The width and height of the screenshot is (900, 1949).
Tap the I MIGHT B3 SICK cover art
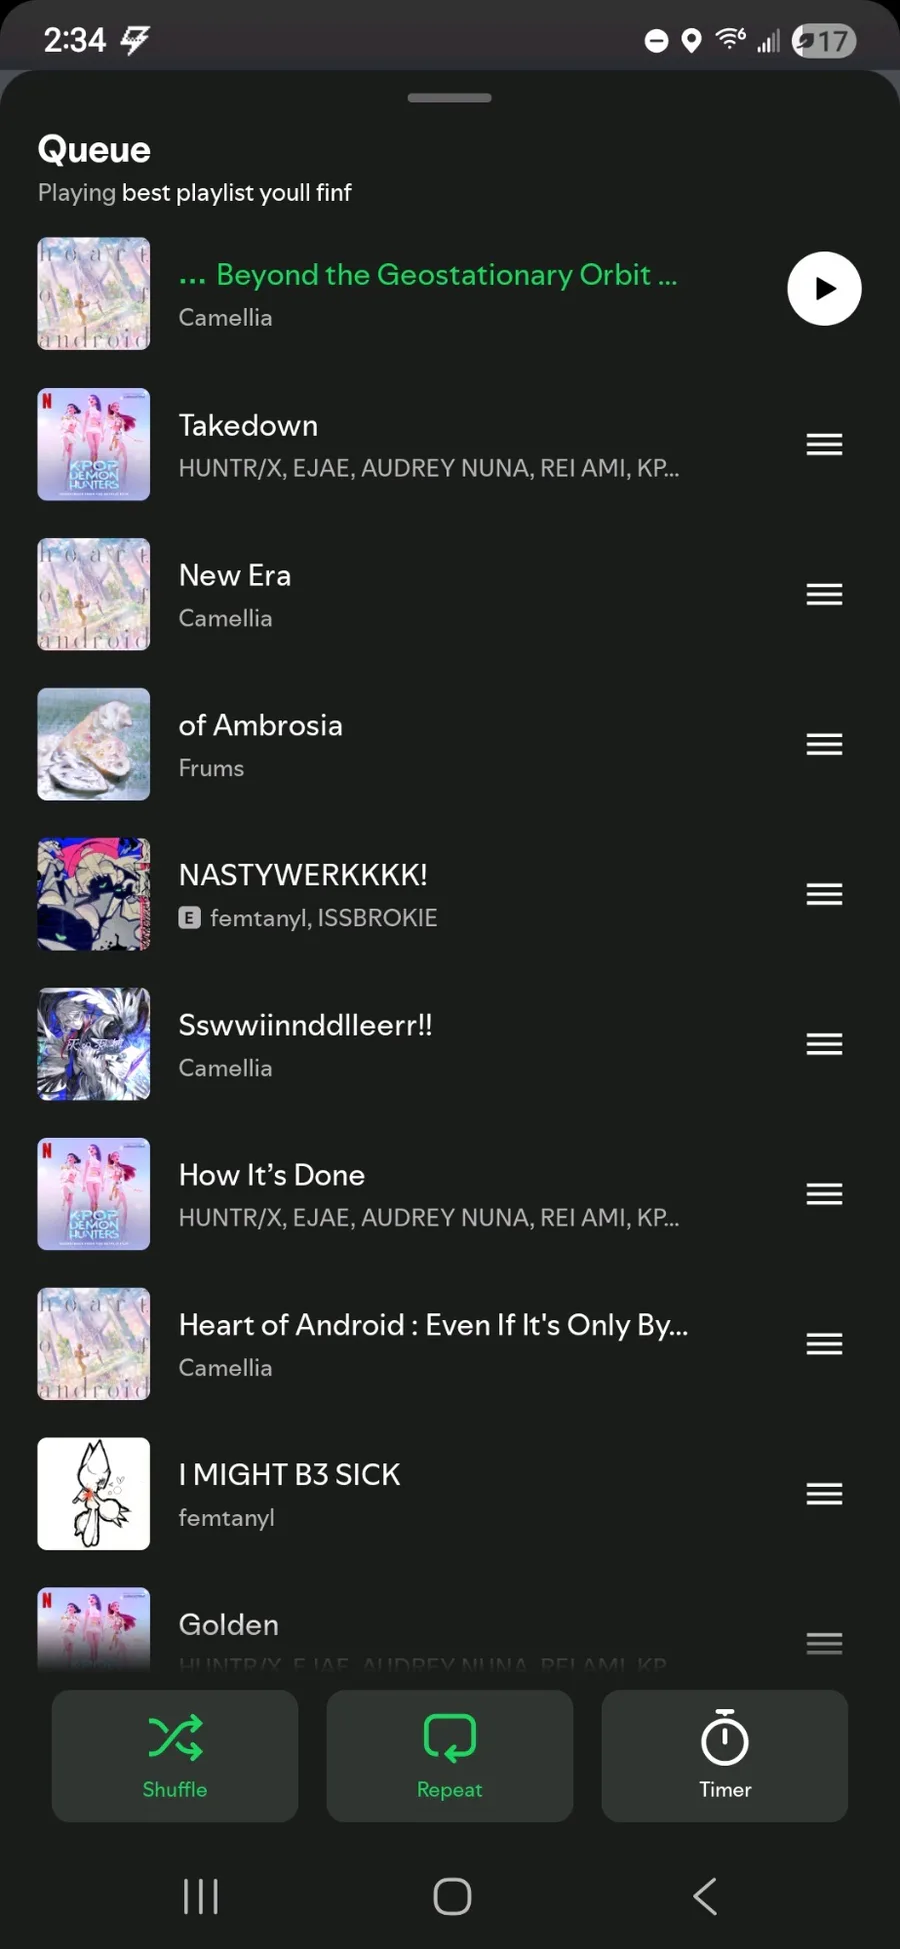click(94, 1494)
